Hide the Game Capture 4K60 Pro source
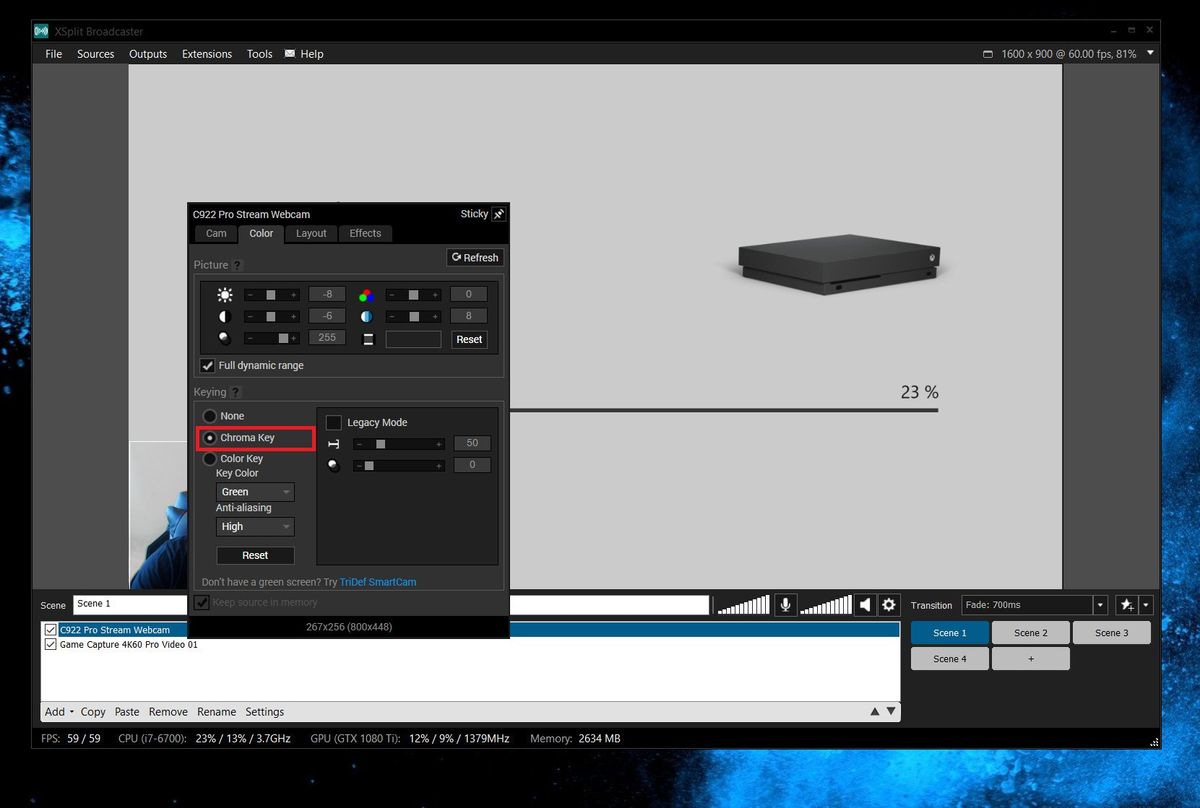This screenshot has width=1200, height=808. pyautogui.click(x=51, y=644)
